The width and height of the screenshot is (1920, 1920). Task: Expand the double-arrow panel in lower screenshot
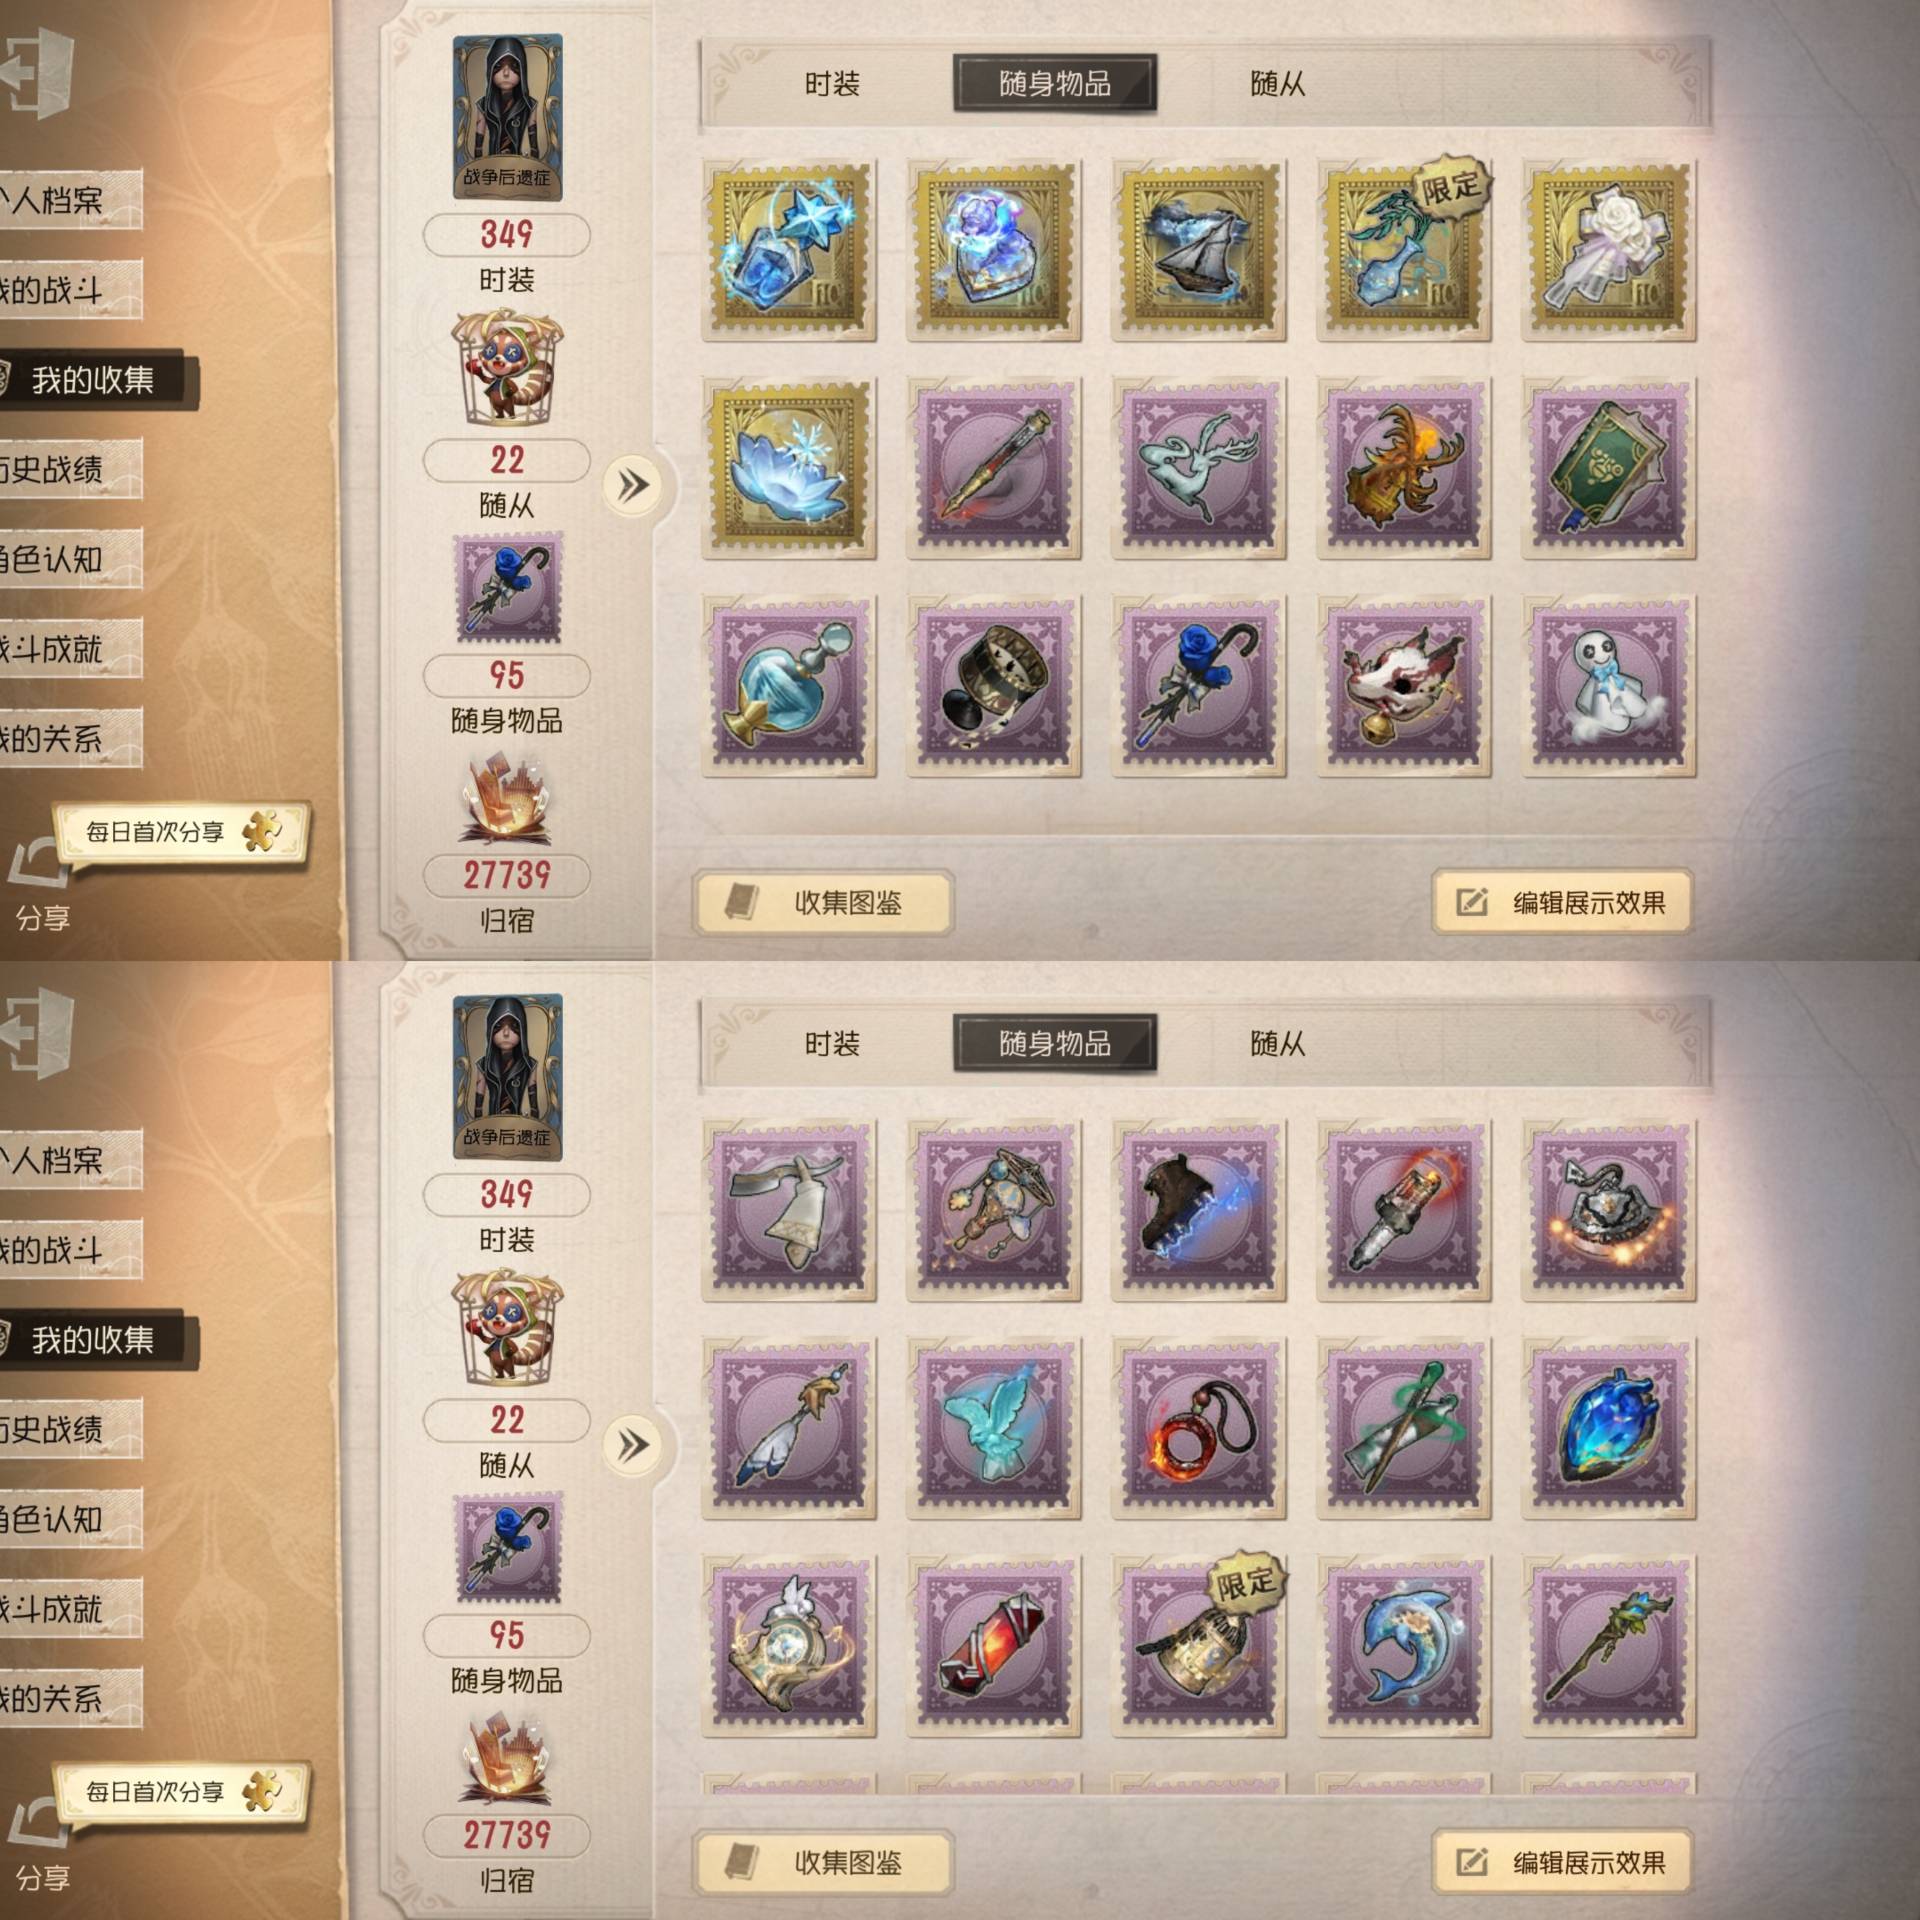point(632,1445)
